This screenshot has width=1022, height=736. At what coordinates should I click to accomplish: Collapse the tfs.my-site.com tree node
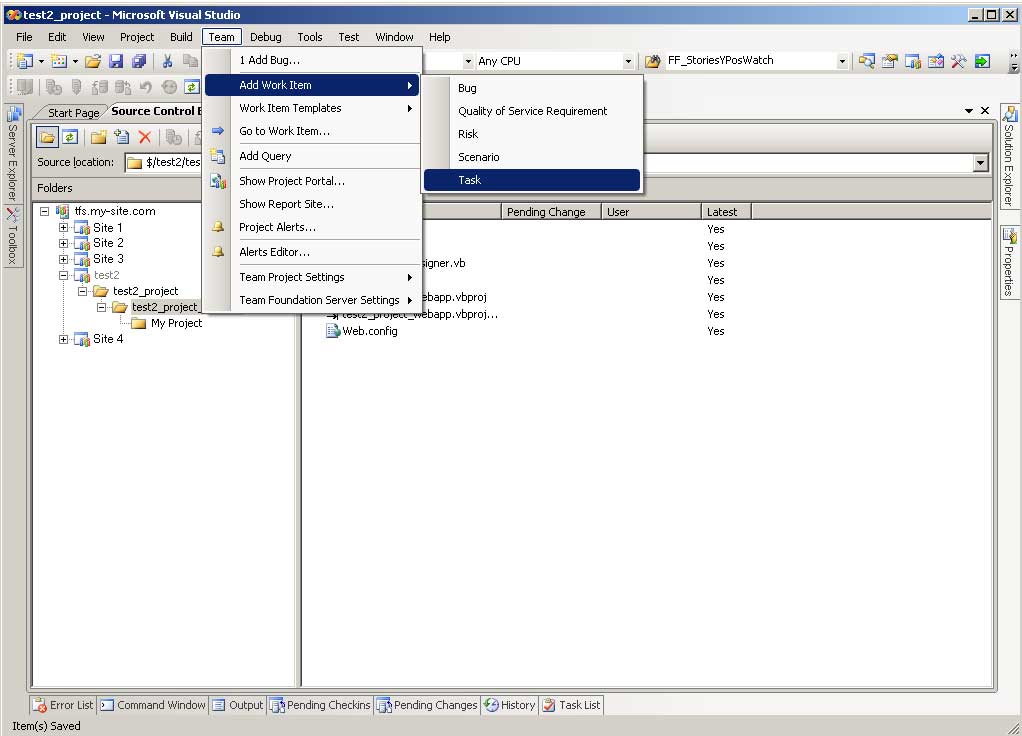pyautogui.click(x=44, y=211)
